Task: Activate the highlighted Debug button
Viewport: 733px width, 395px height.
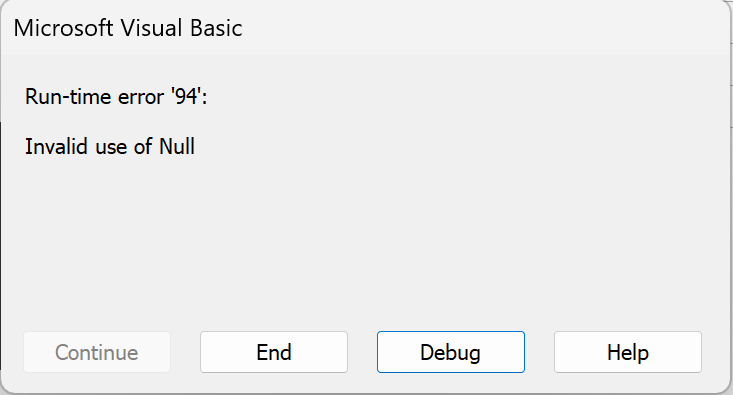Action: (451, 352)
